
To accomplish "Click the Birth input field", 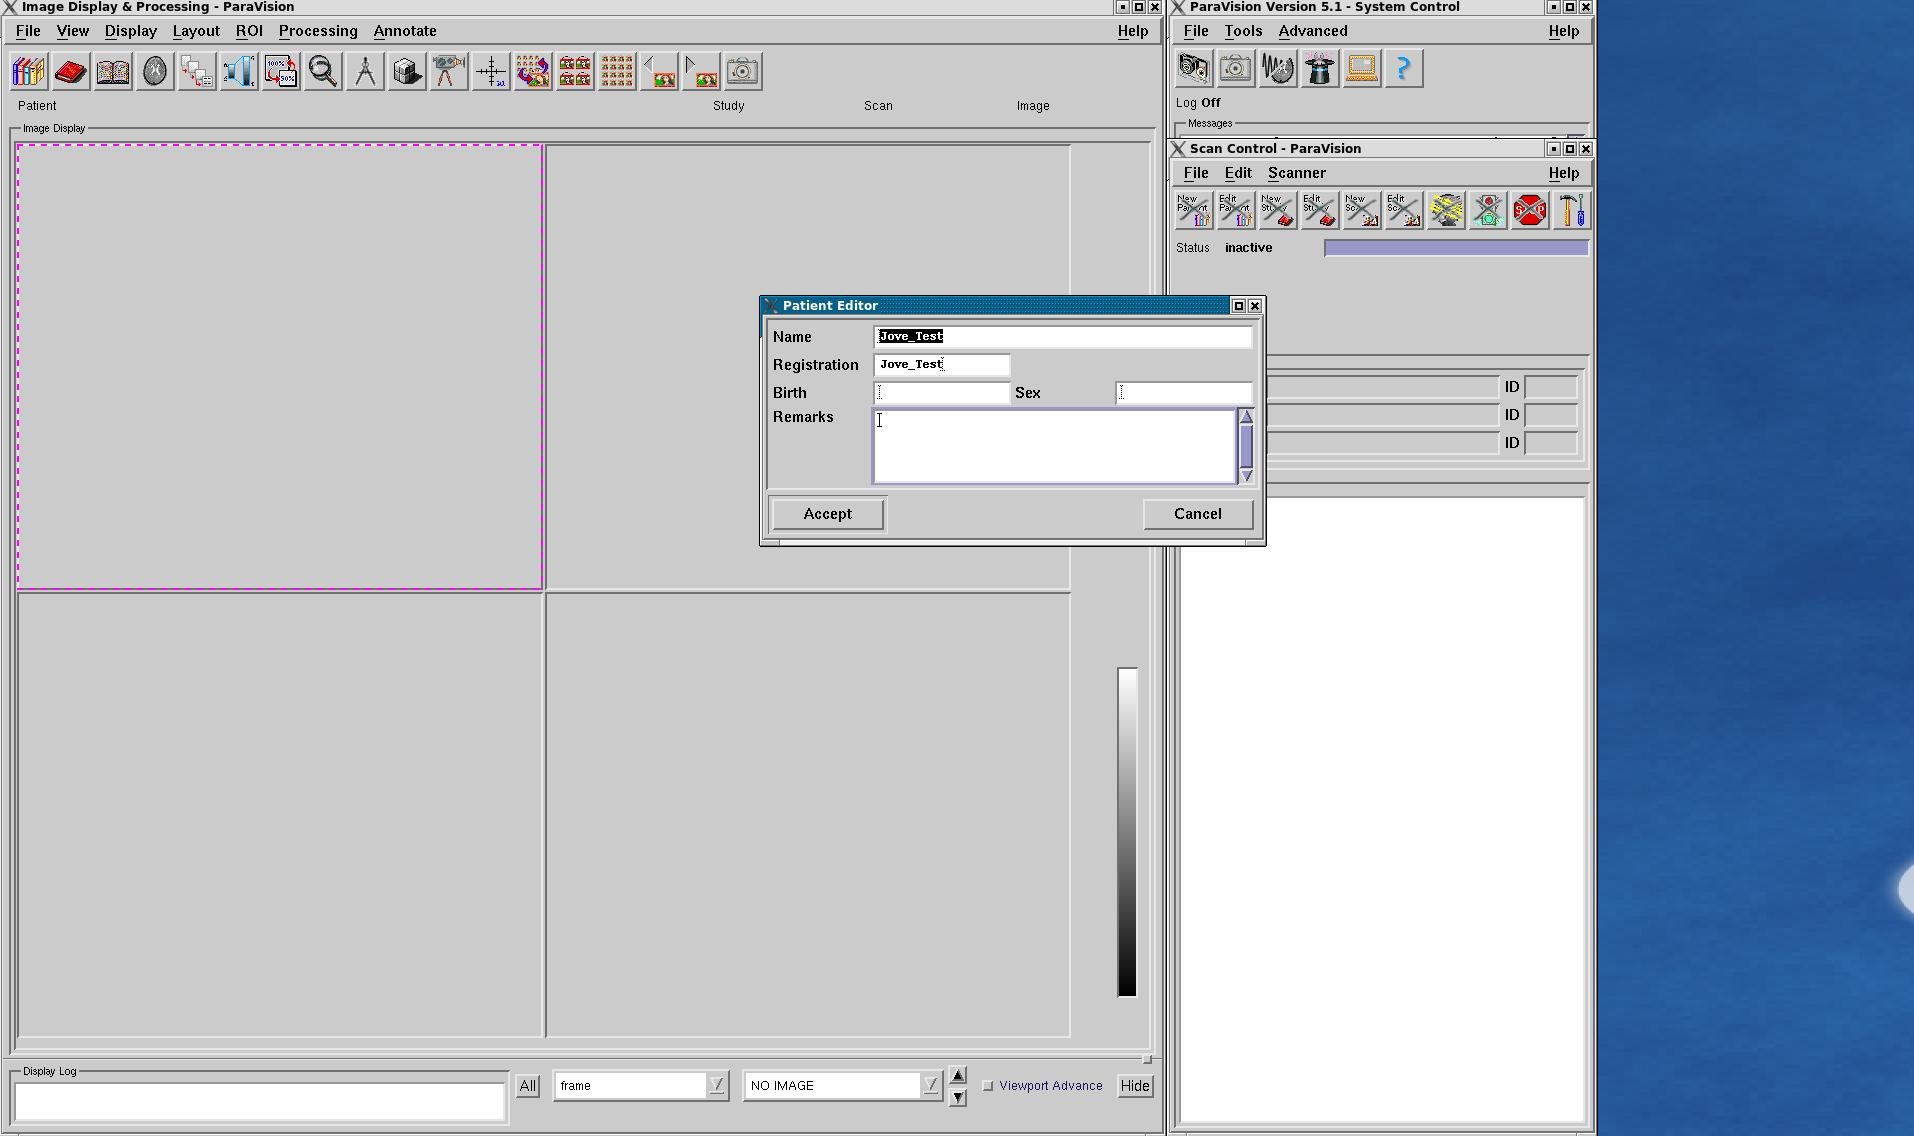I will (x=941, y=393).
